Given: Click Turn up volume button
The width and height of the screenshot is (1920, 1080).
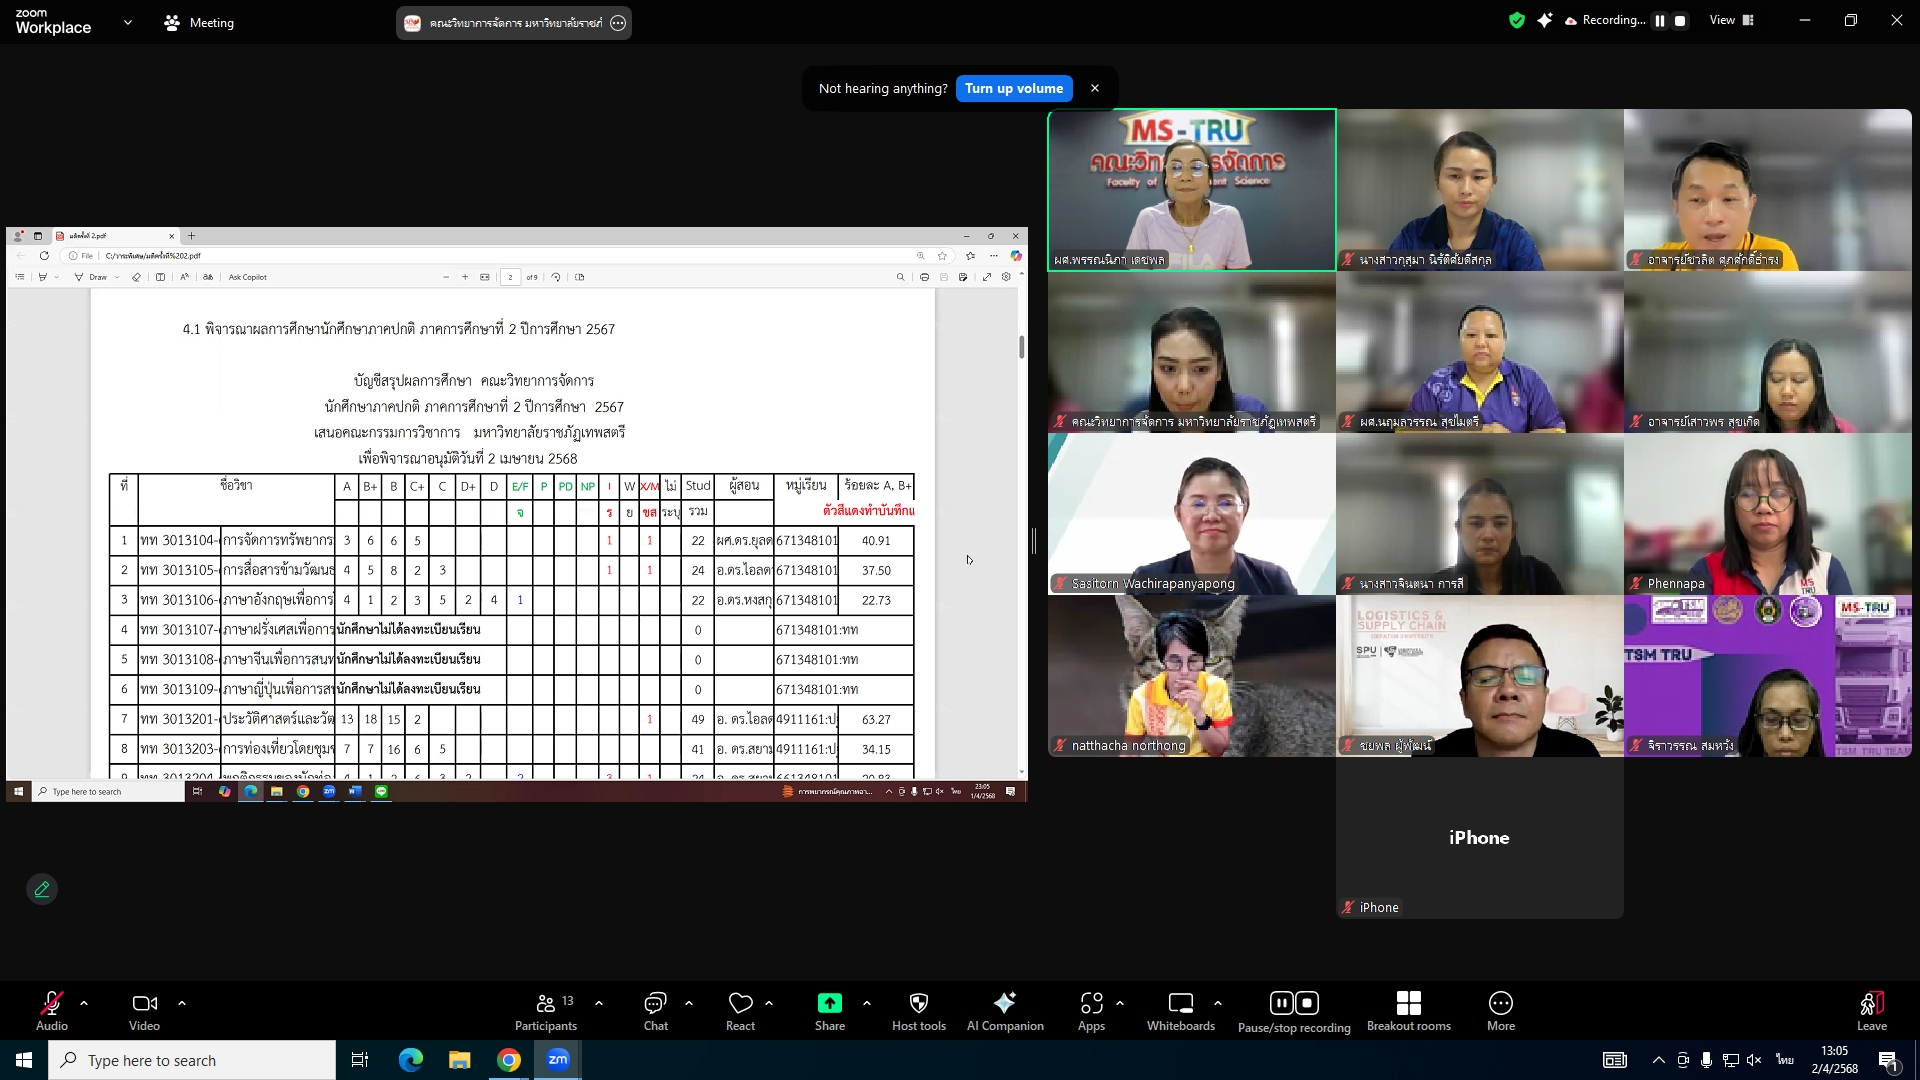Looking at the screenshot, I should point(1013,88).
